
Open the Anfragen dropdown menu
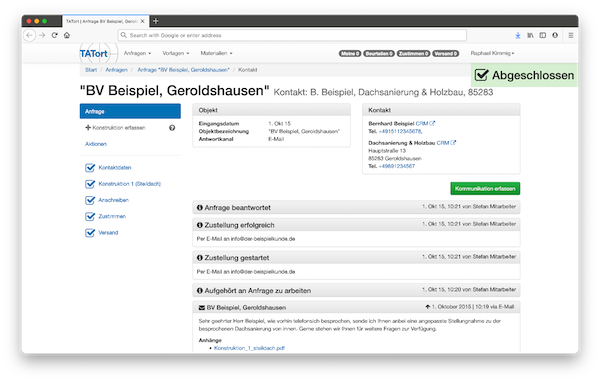137,53
